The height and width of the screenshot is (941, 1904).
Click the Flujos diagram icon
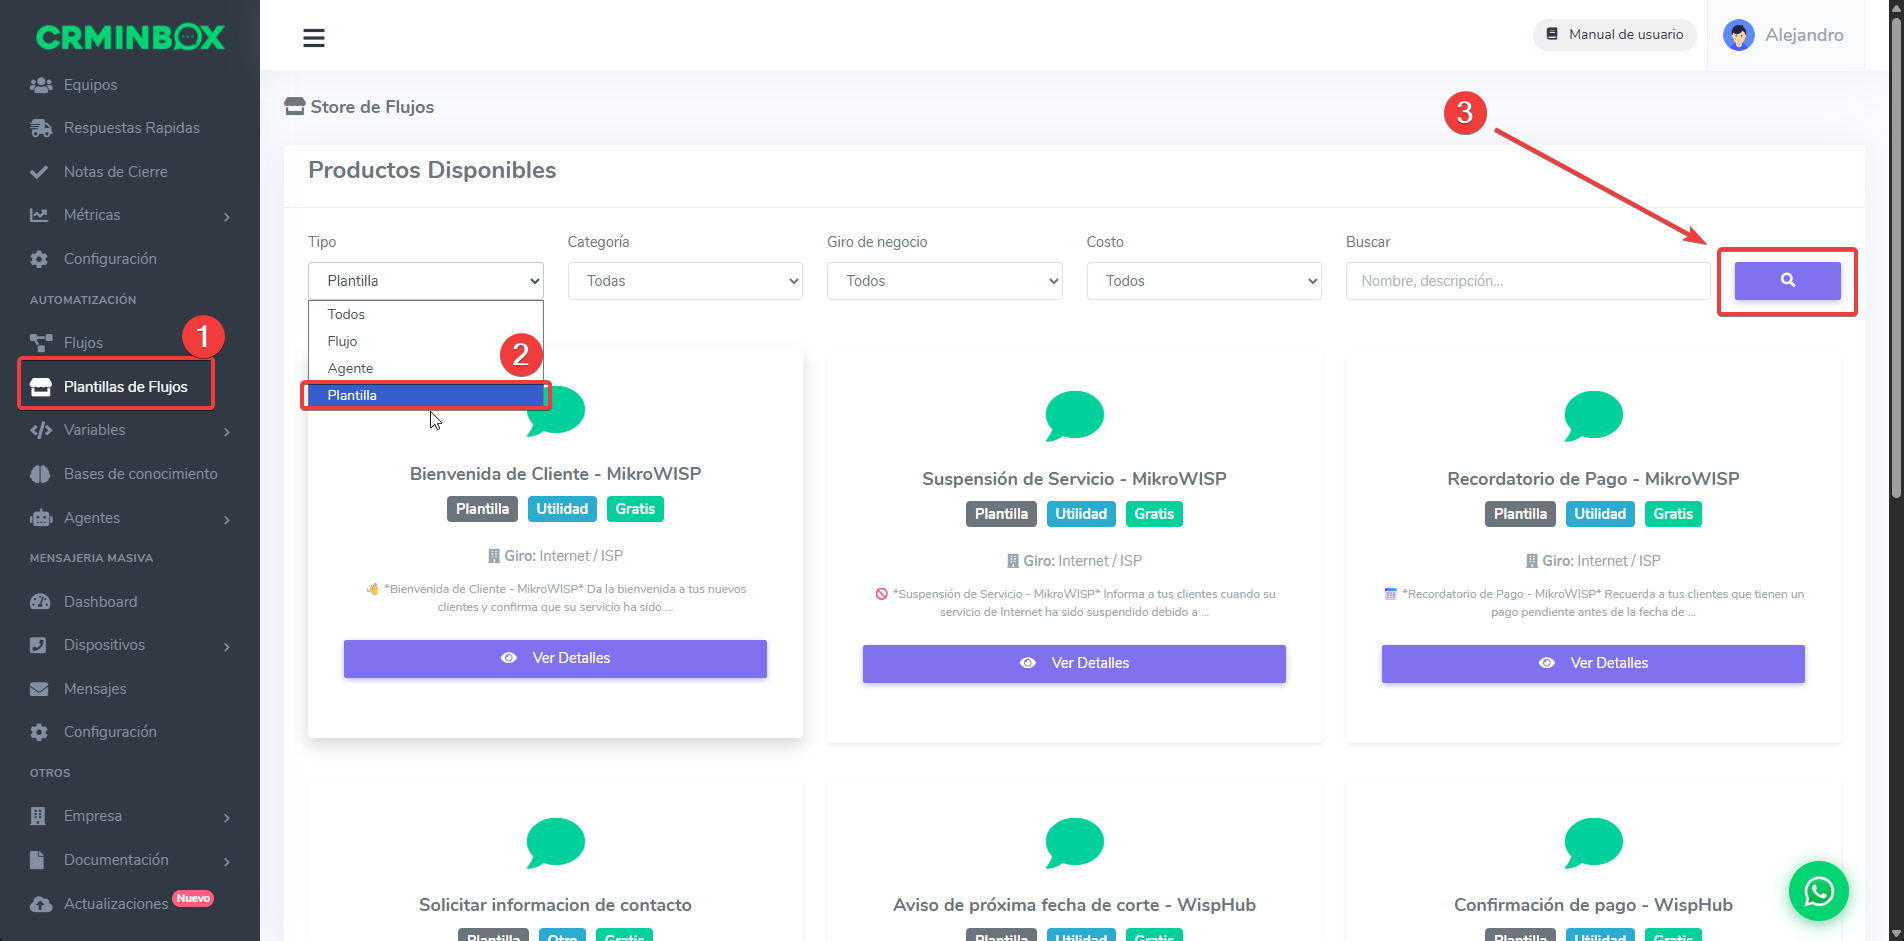[40, 343]
